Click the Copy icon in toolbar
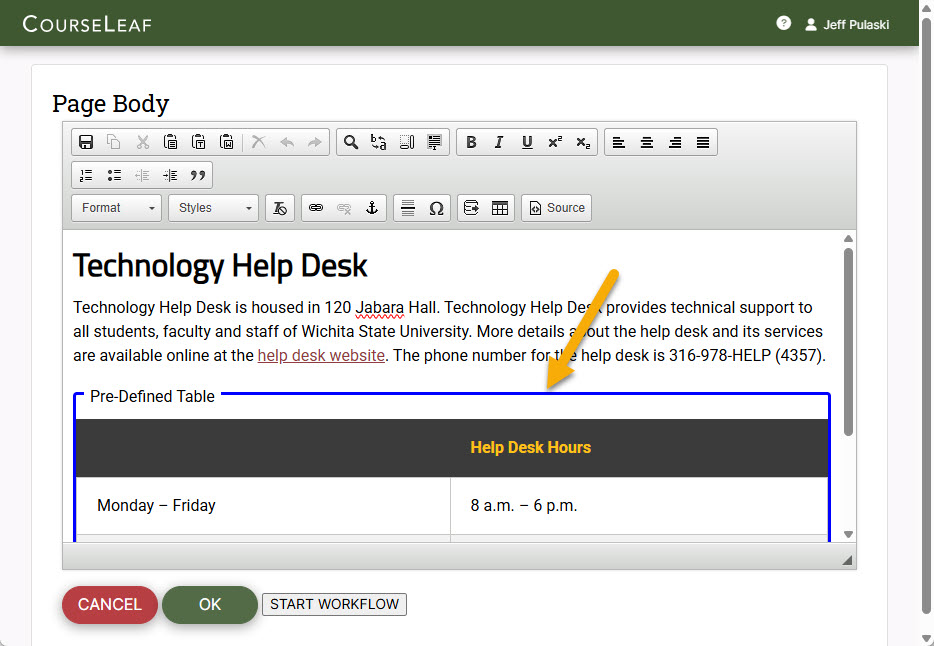 (113, 142)
